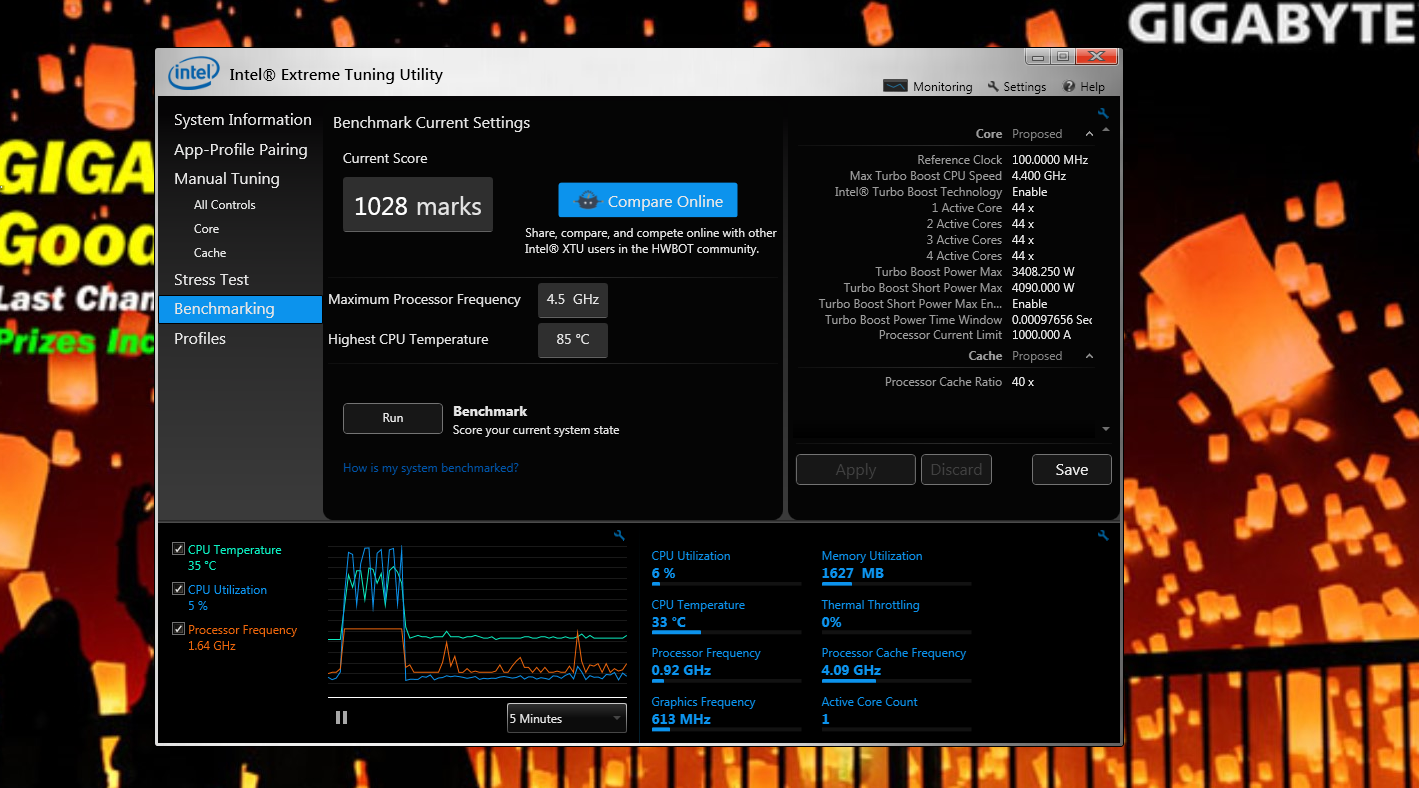The image size is (1419, 788).
Task: Select Core under Manual Tuning
Action: (207, 229)
